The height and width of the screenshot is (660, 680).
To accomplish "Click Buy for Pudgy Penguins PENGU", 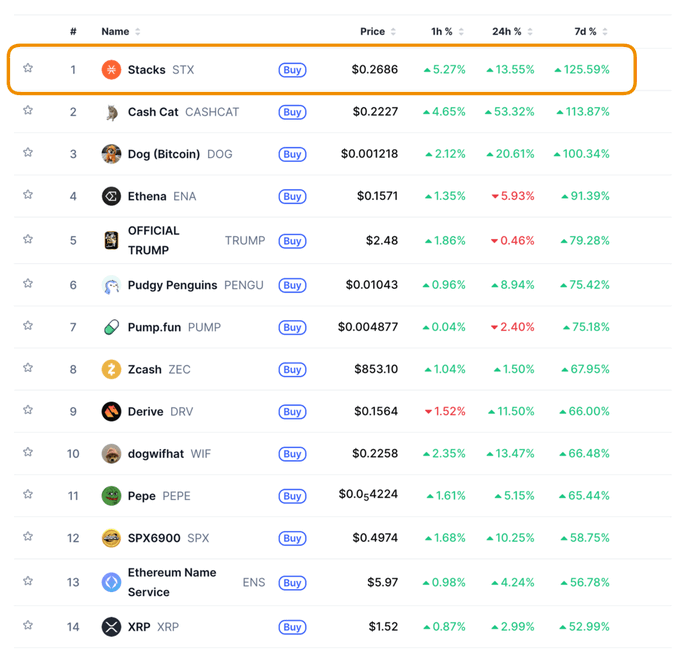I will click(x=292, y=285).
